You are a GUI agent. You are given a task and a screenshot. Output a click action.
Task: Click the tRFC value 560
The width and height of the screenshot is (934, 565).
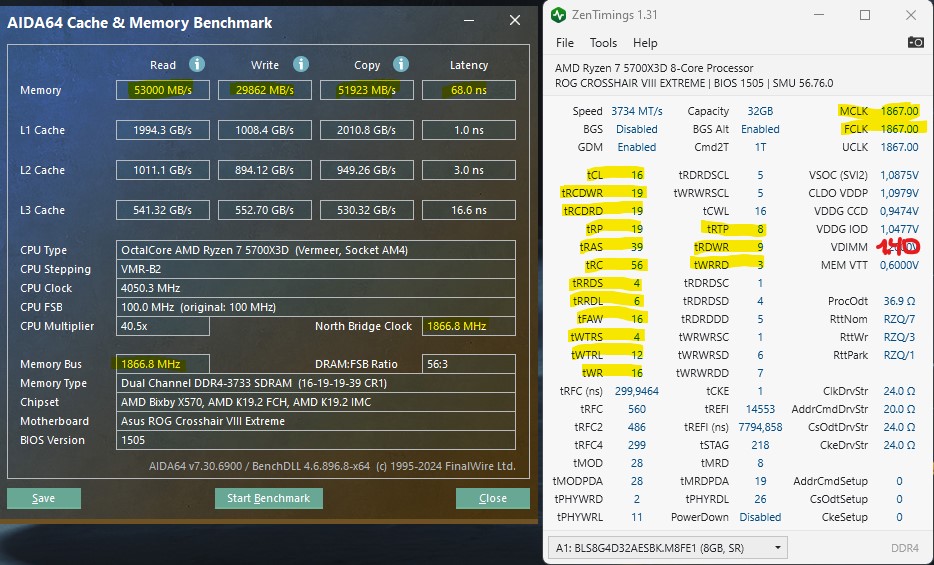(x=637, y=409)
